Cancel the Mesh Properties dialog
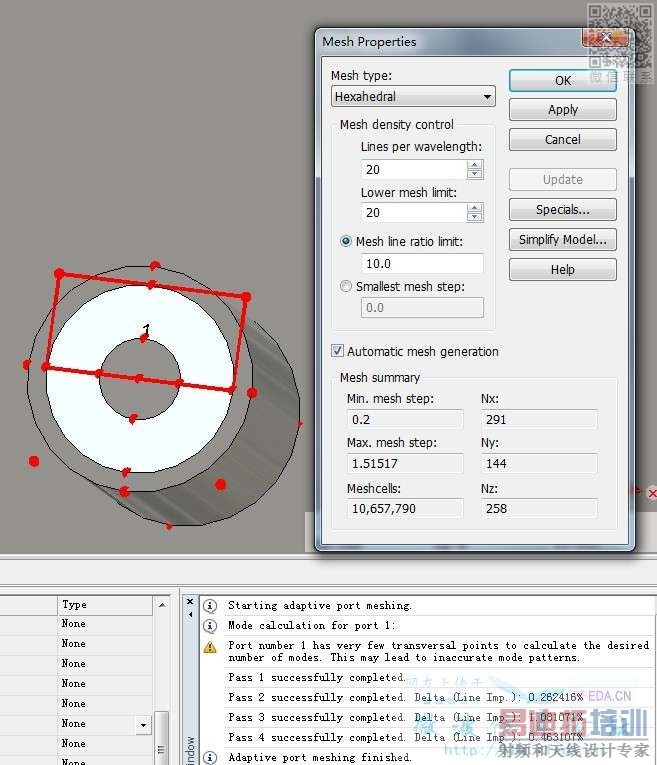Screen dimensions: 657x765 [x=562, y=140]
